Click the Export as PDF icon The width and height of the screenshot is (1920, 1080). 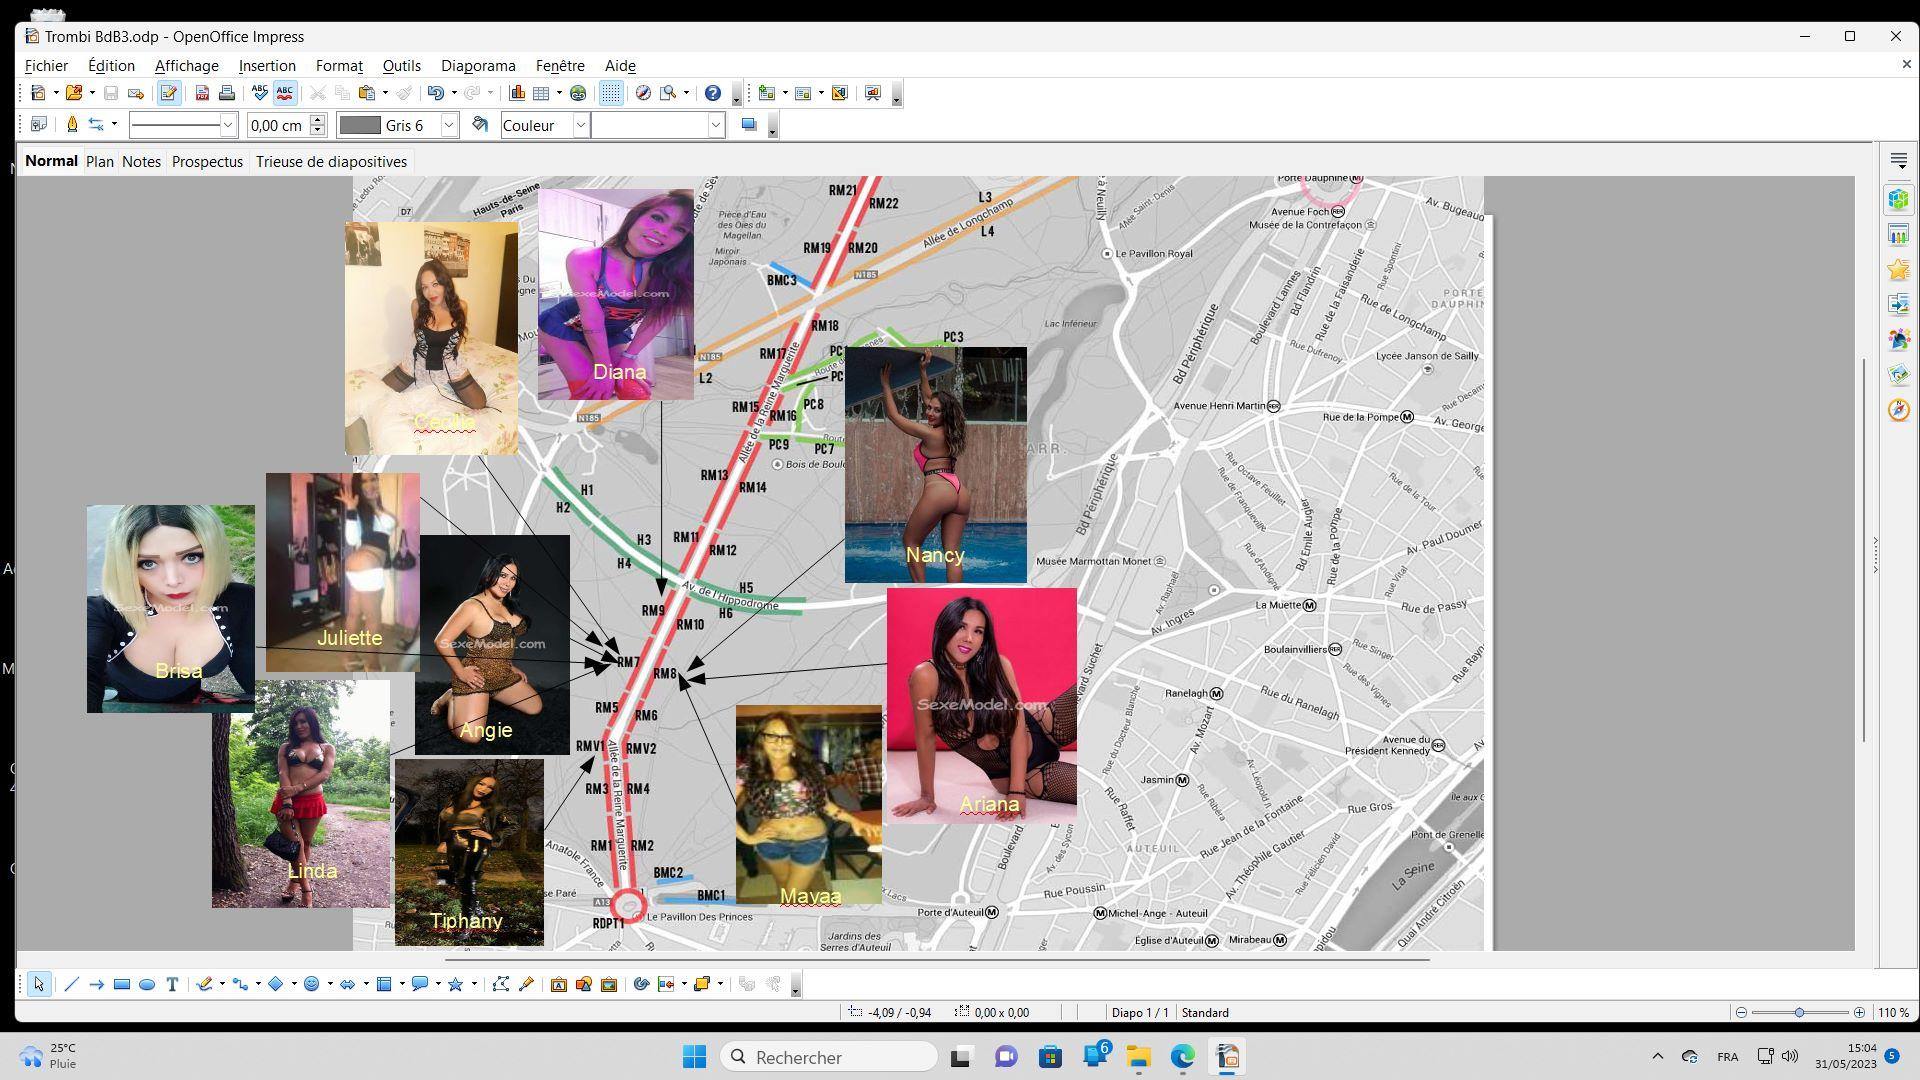[202, 93]
